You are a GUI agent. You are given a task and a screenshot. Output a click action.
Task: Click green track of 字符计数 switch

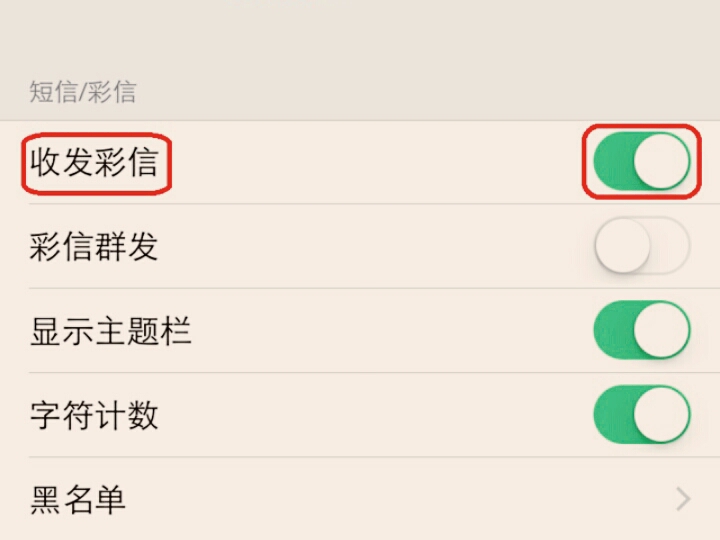(x=610, y=414)
